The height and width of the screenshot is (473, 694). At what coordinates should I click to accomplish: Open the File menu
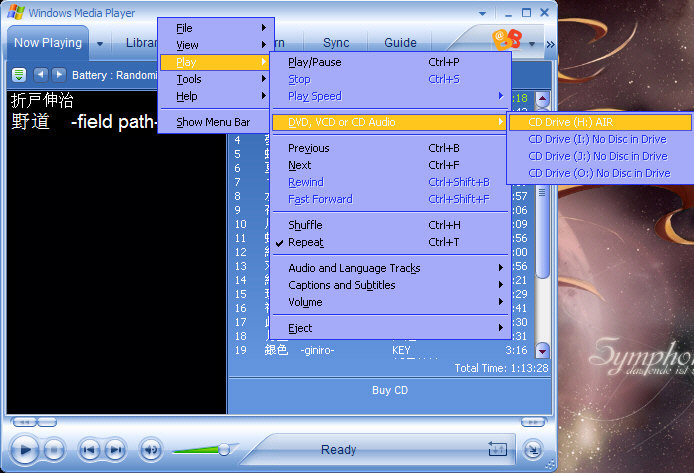(x=216, y=28)
